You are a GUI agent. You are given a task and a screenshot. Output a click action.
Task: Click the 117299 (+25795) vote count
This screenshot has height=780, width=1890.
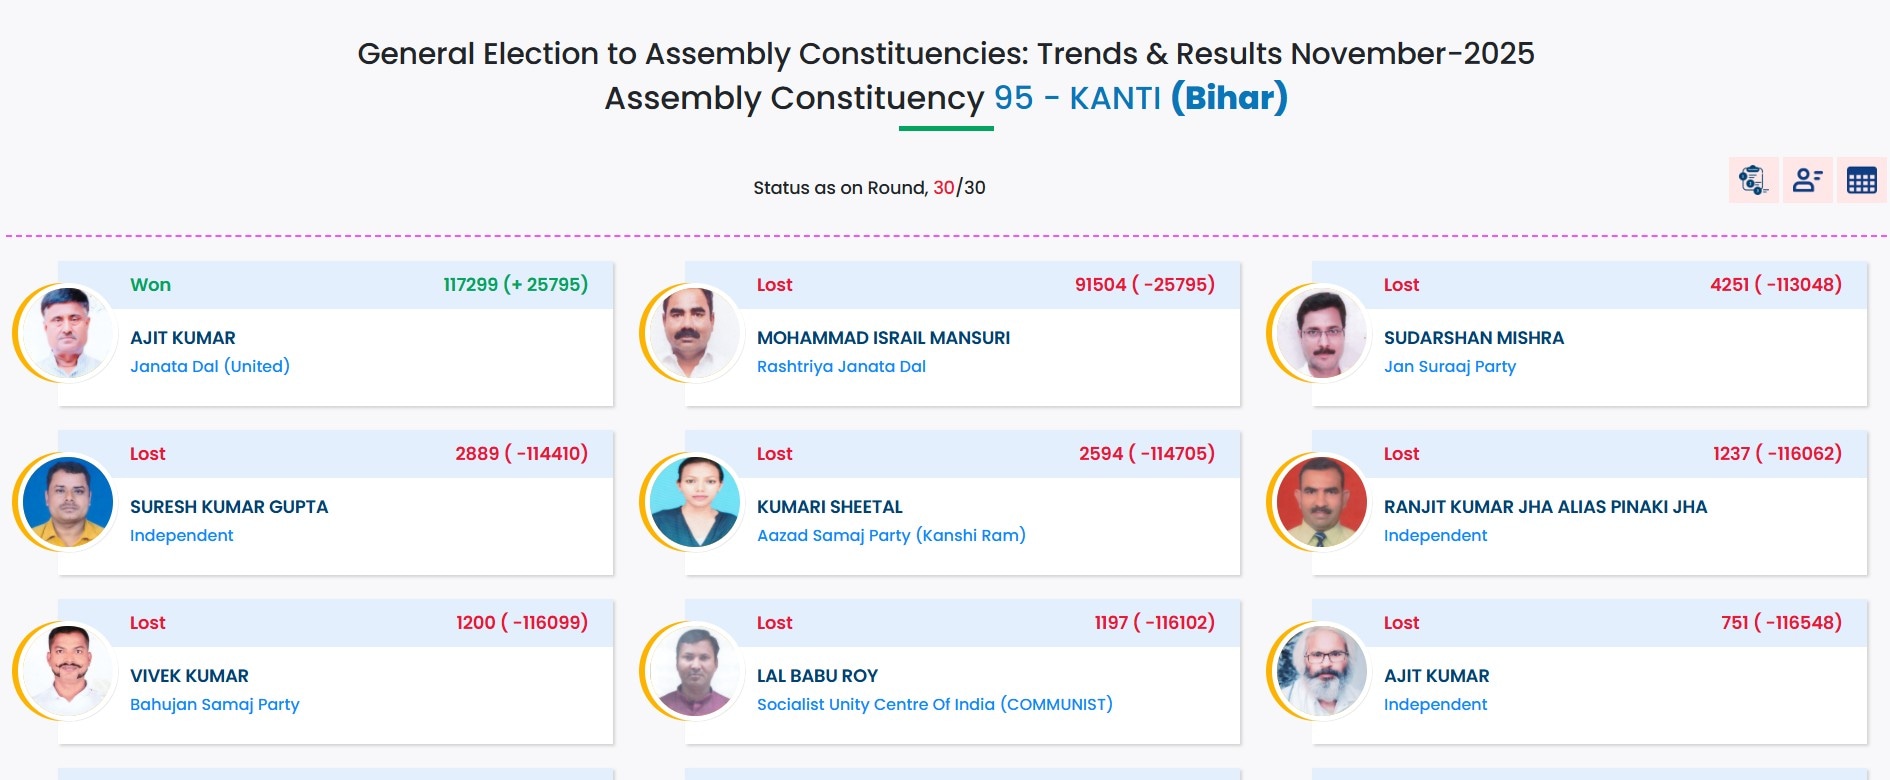click(515, 285)
